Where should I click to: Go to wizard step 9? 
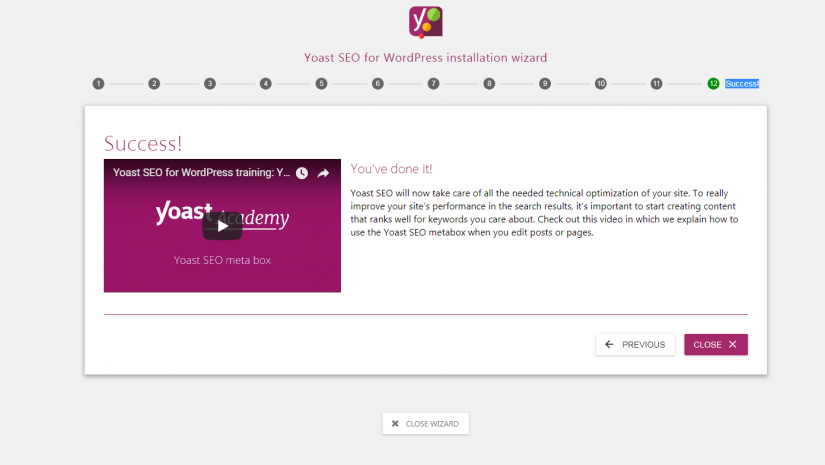click(545, 84)
